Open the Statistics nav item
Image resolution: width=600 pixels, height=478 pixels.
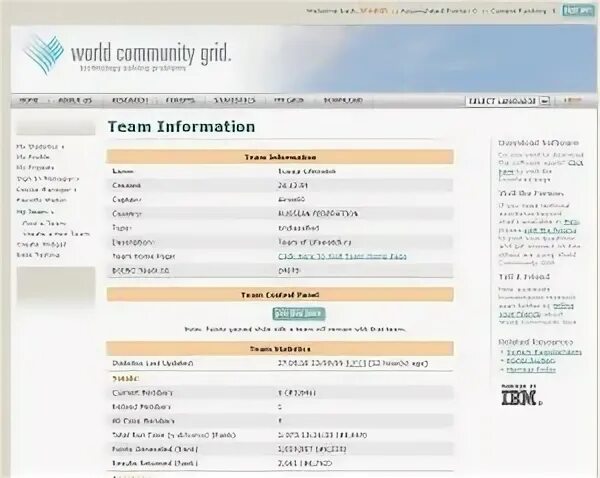[234, 101]
